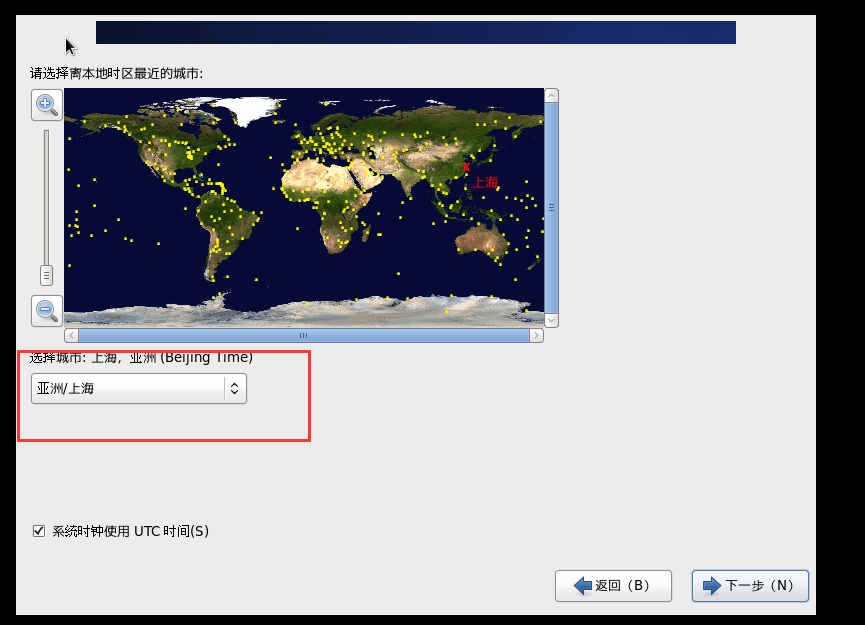Viewport: 865px width, 625px height.
Task: Click the 下一步 button
Action: pos(749,586)
